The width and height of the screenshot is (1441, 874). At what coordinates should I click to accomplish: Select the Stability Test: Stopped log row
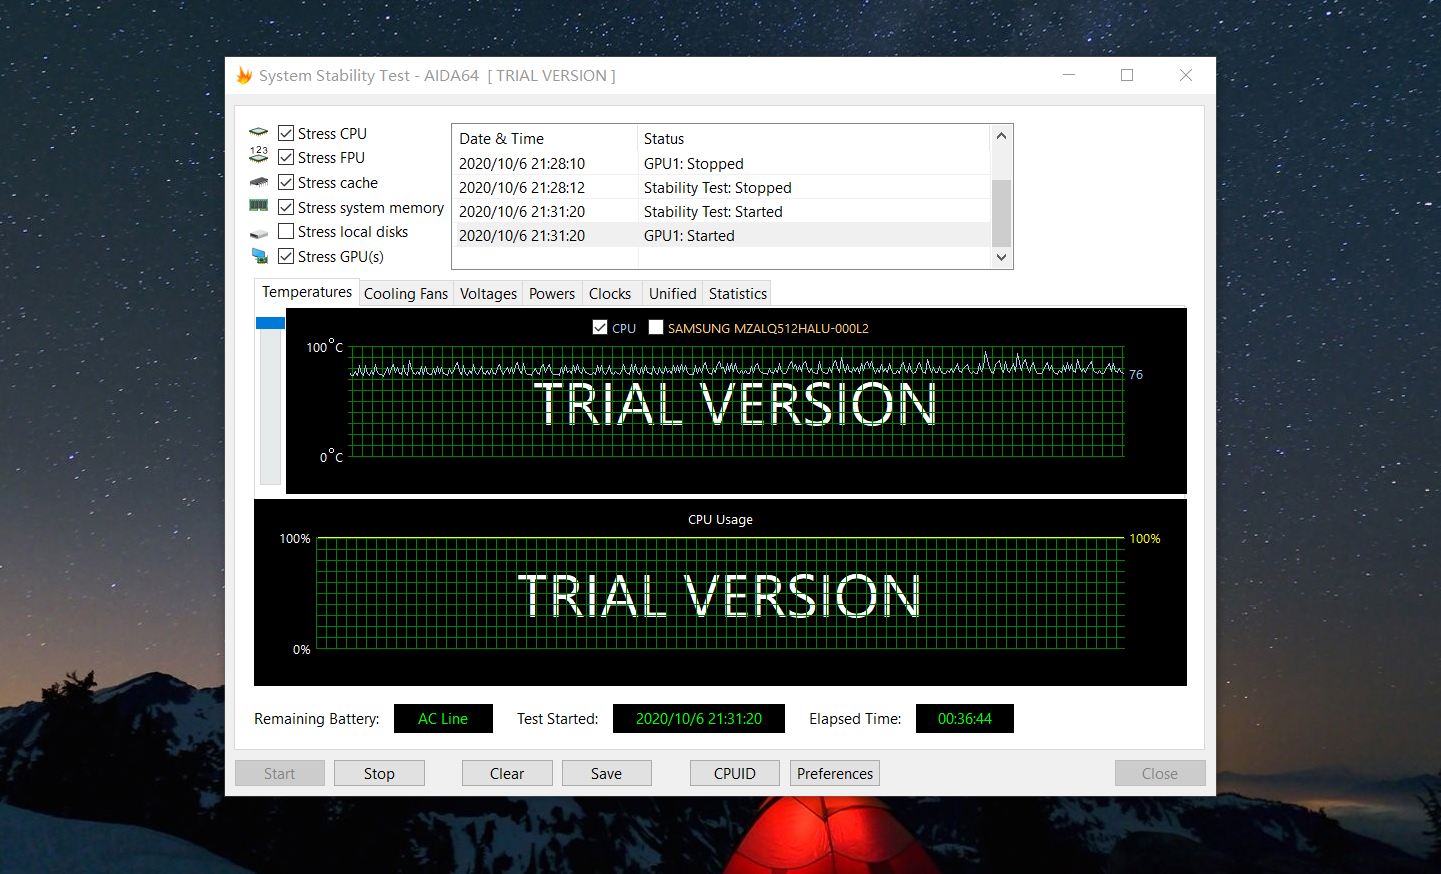point(721,187)
